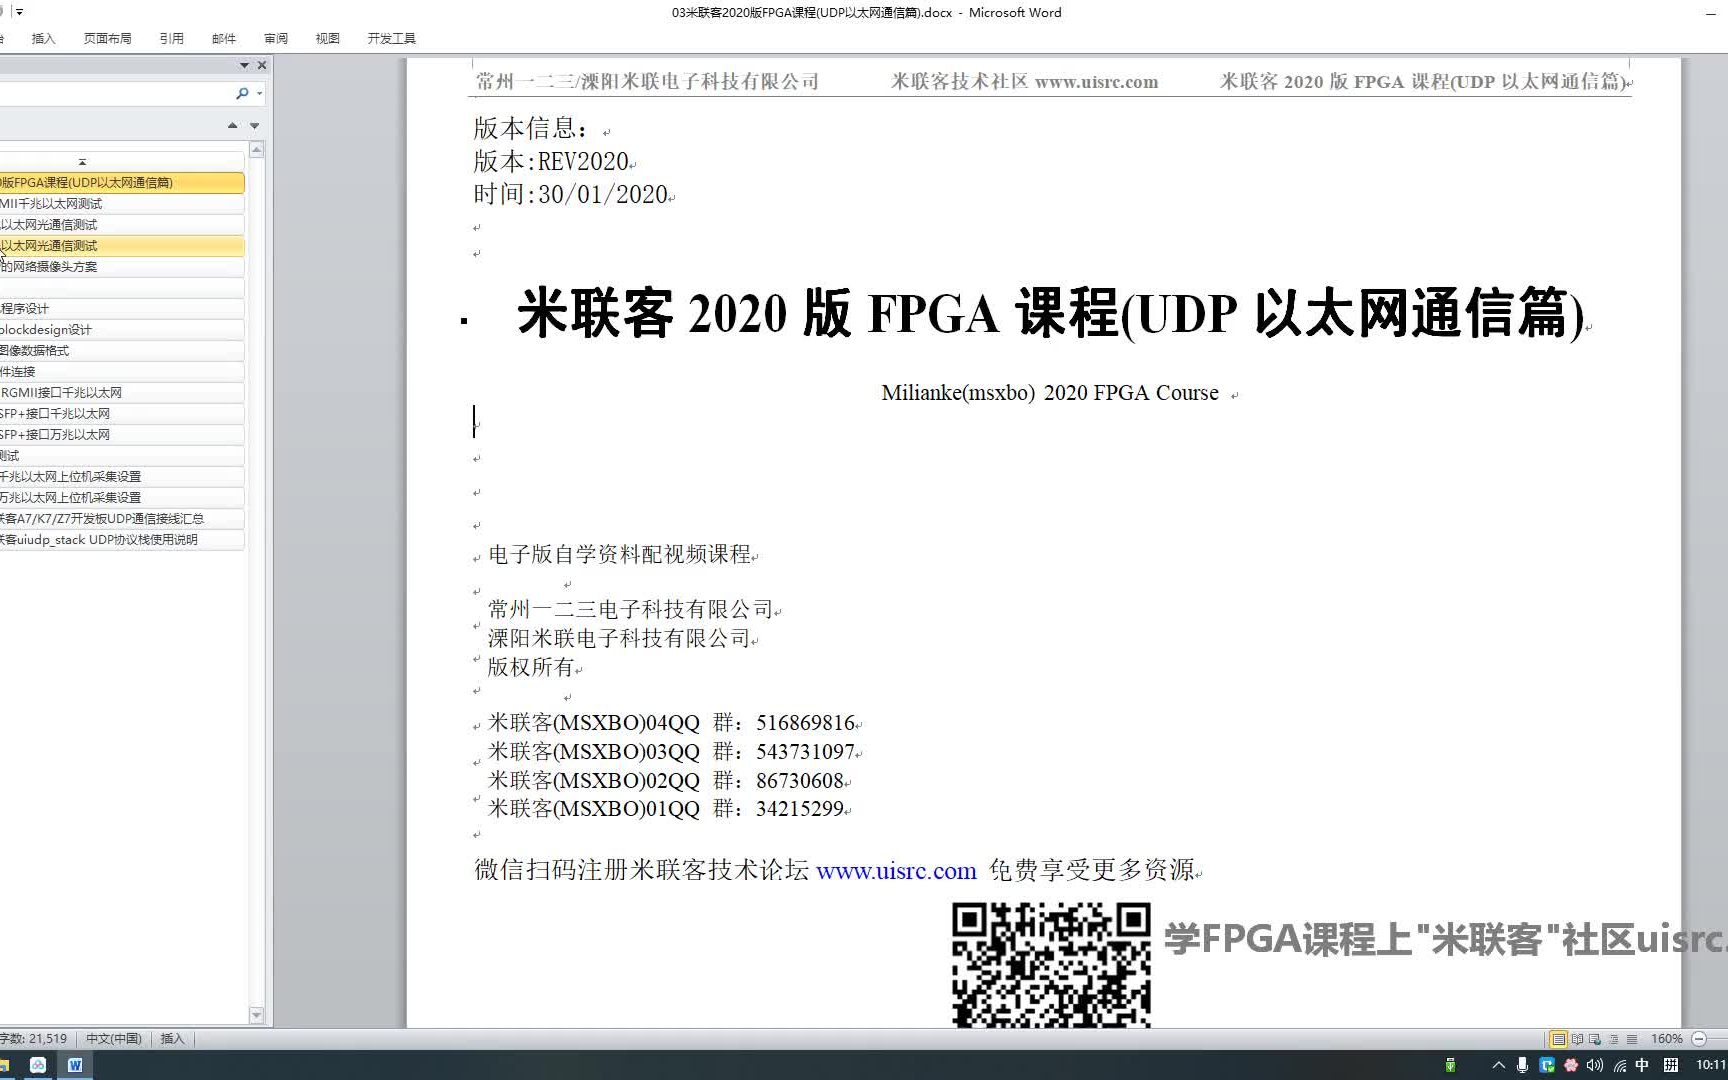Viewport: 1728px width, 1080px height.
Task: Click QQ group number 543731097
Action: point(806,752)
